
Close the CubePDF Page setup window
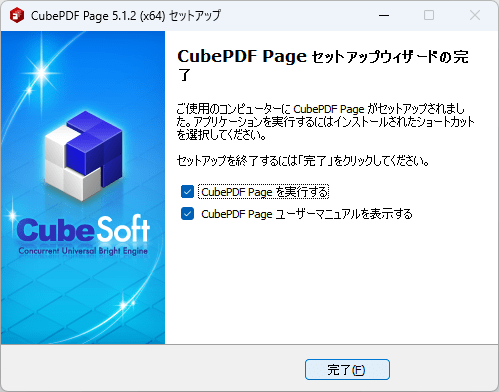pyautogui.click(x=475, y=15)
